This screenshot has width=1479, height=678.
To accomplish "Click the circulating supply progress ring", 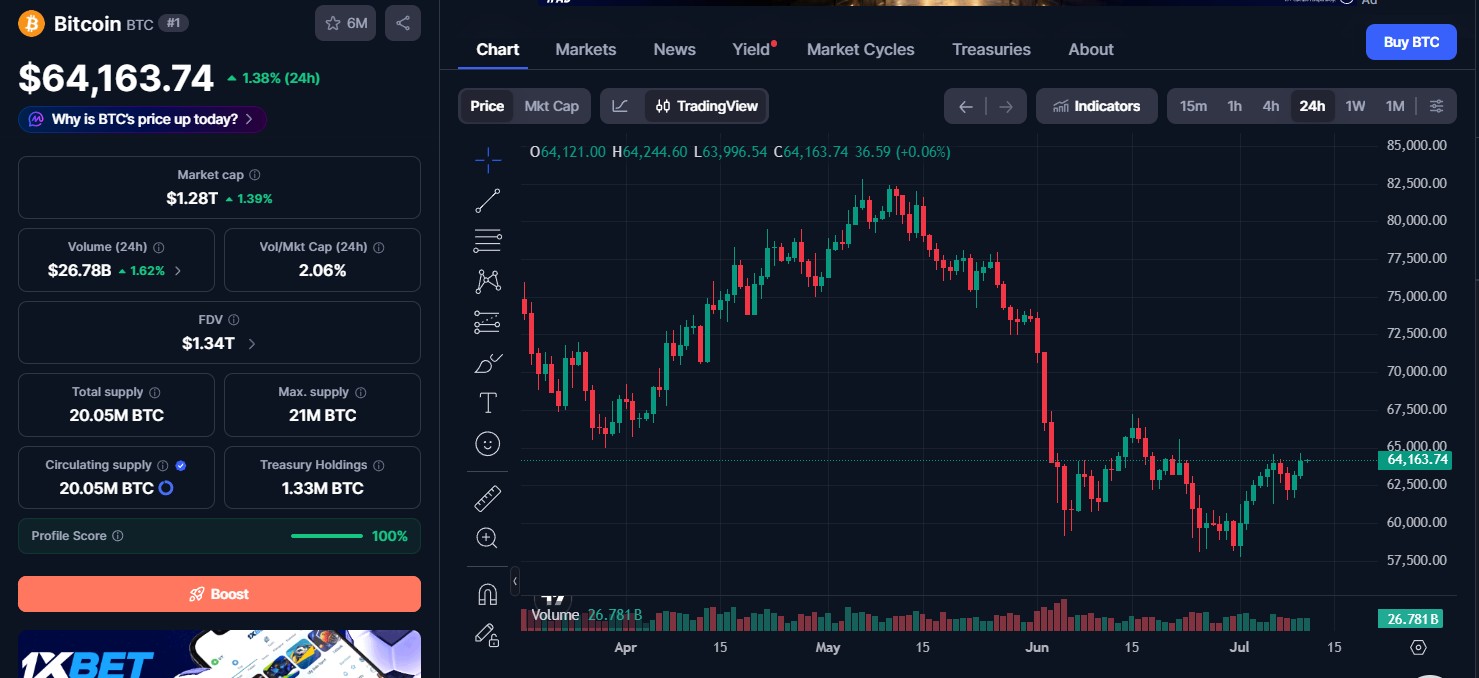I will 166,488.
